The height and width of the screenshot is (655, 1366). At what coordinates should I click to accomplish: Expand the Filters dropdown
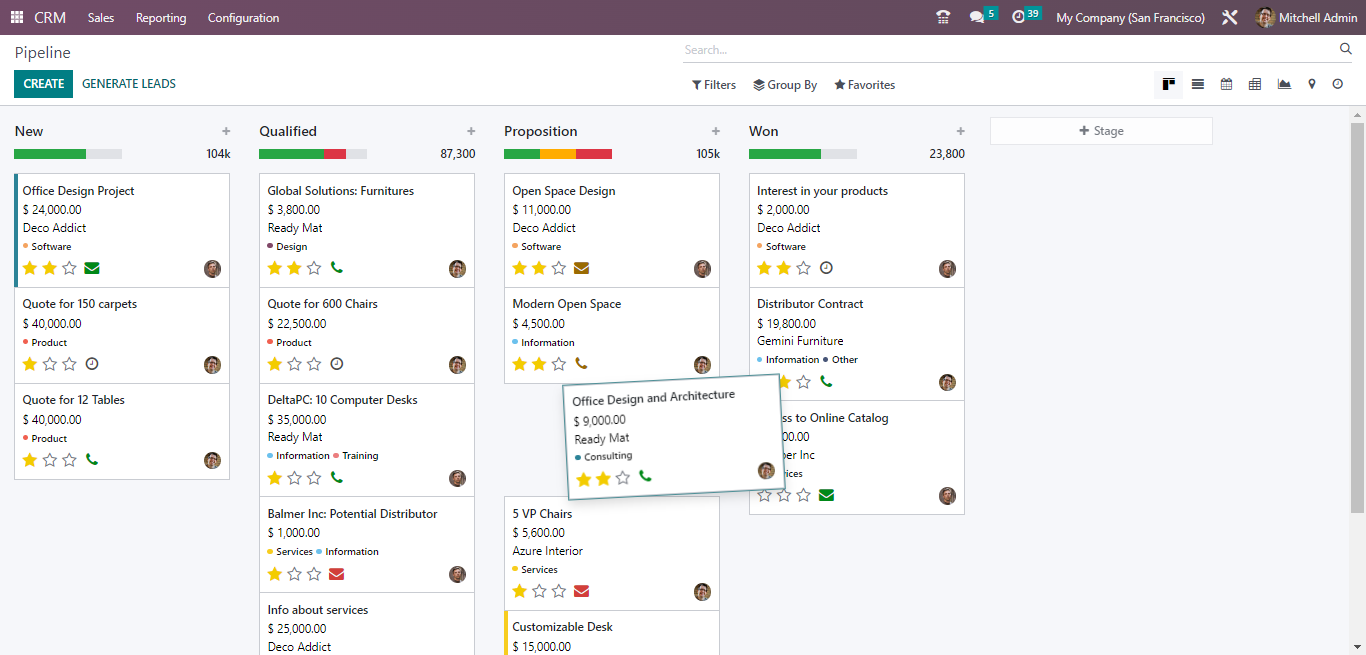pyautogui.click(x=714, y=85)
